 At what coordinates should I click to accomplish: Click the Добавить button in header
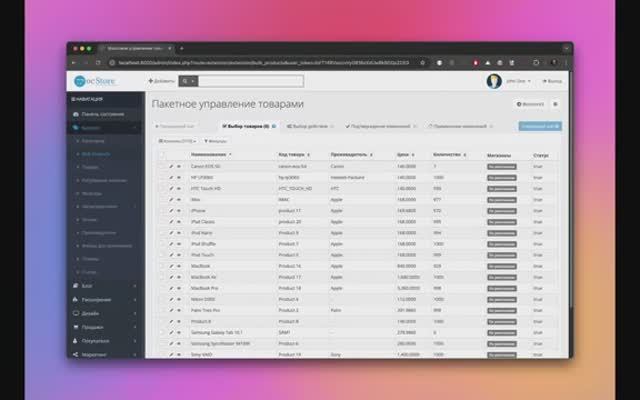[x=161, y=81]
